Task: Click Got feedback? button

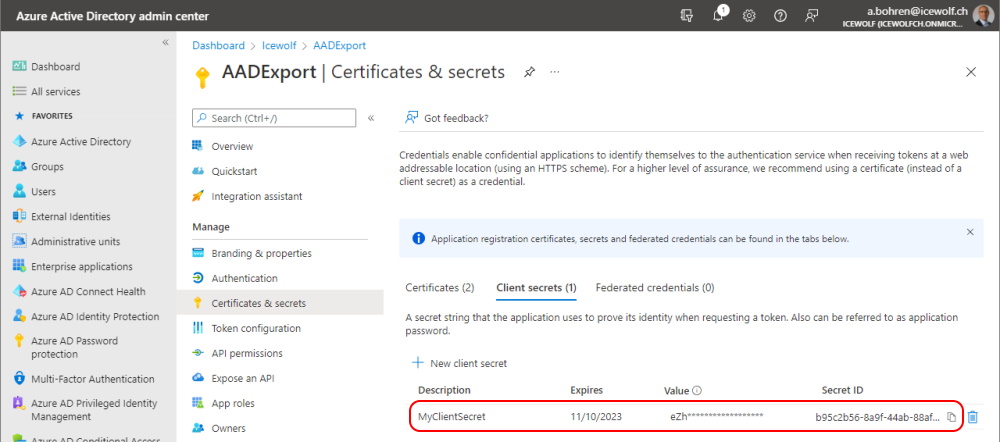Action: click(x=447, y=118)
